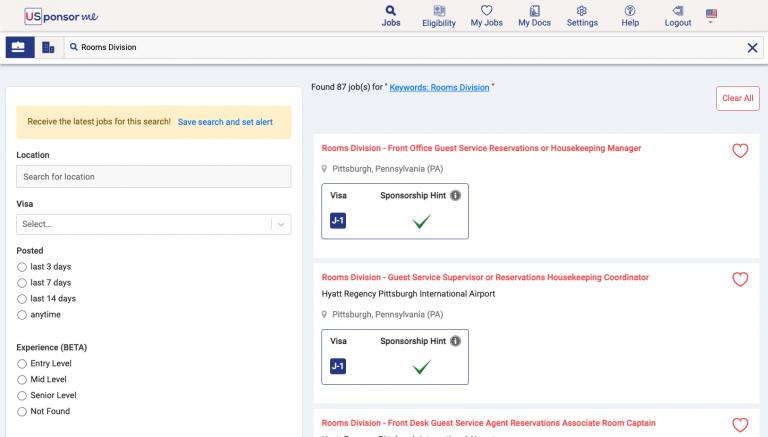This screenshot has width=768, height=437.
Task: Open Sponsorship Hint info on second job card
Action: (x=455, y=341)
